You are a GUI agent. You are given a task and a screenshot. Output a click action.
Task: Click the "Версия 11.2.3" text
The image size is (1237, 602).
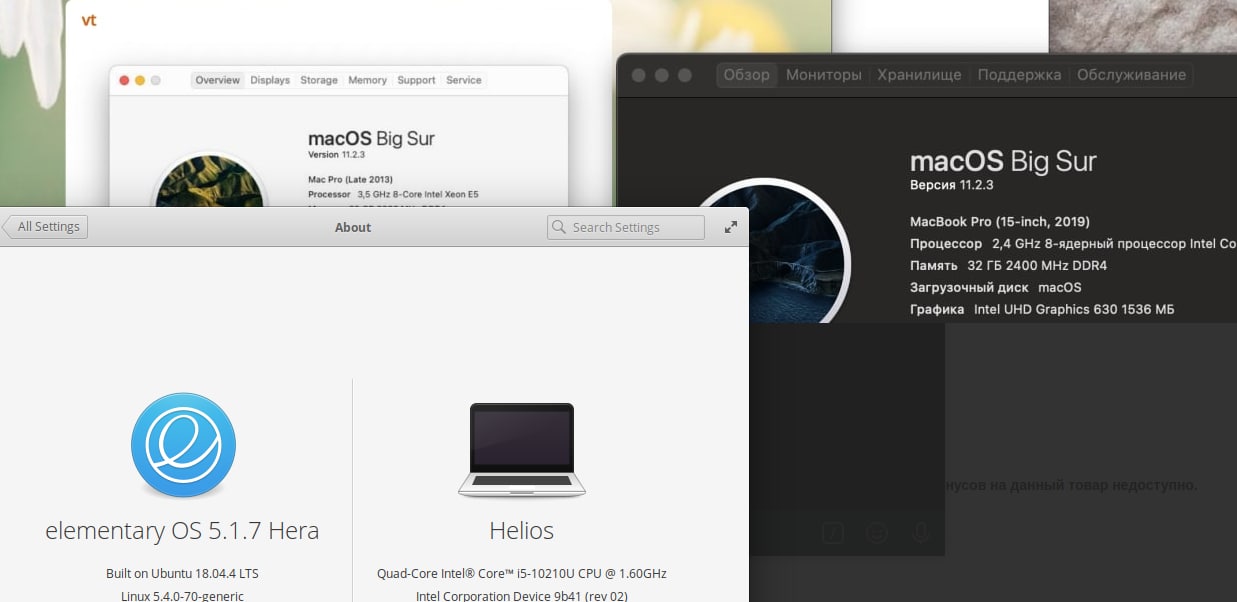951,185
